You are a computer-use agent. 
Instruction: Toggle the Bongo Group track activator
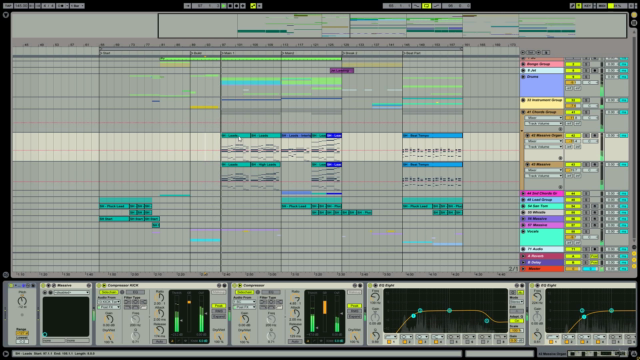(573, 64)
